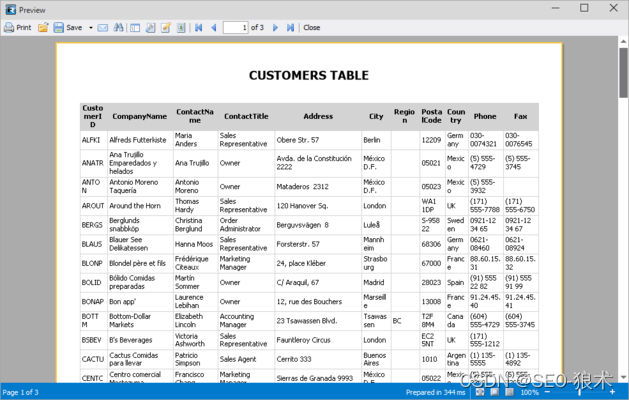Screen dimensions: 629x400
Task: Select the page-width zoom icon in the status bar
Action: coord(480,392)
